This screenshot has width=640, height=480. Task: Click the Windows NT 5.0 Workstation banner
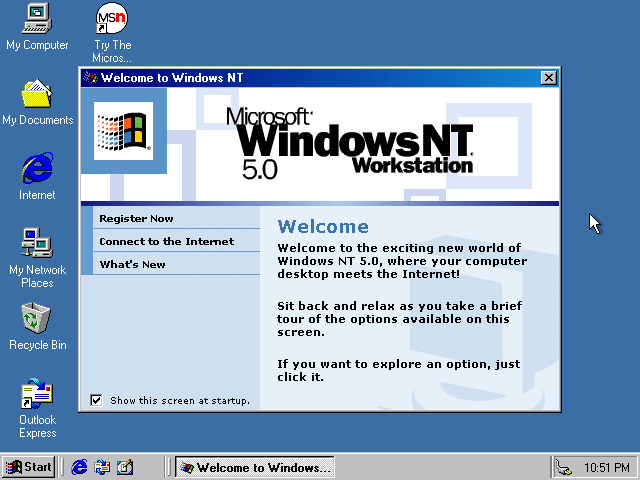tap(320, 144)
